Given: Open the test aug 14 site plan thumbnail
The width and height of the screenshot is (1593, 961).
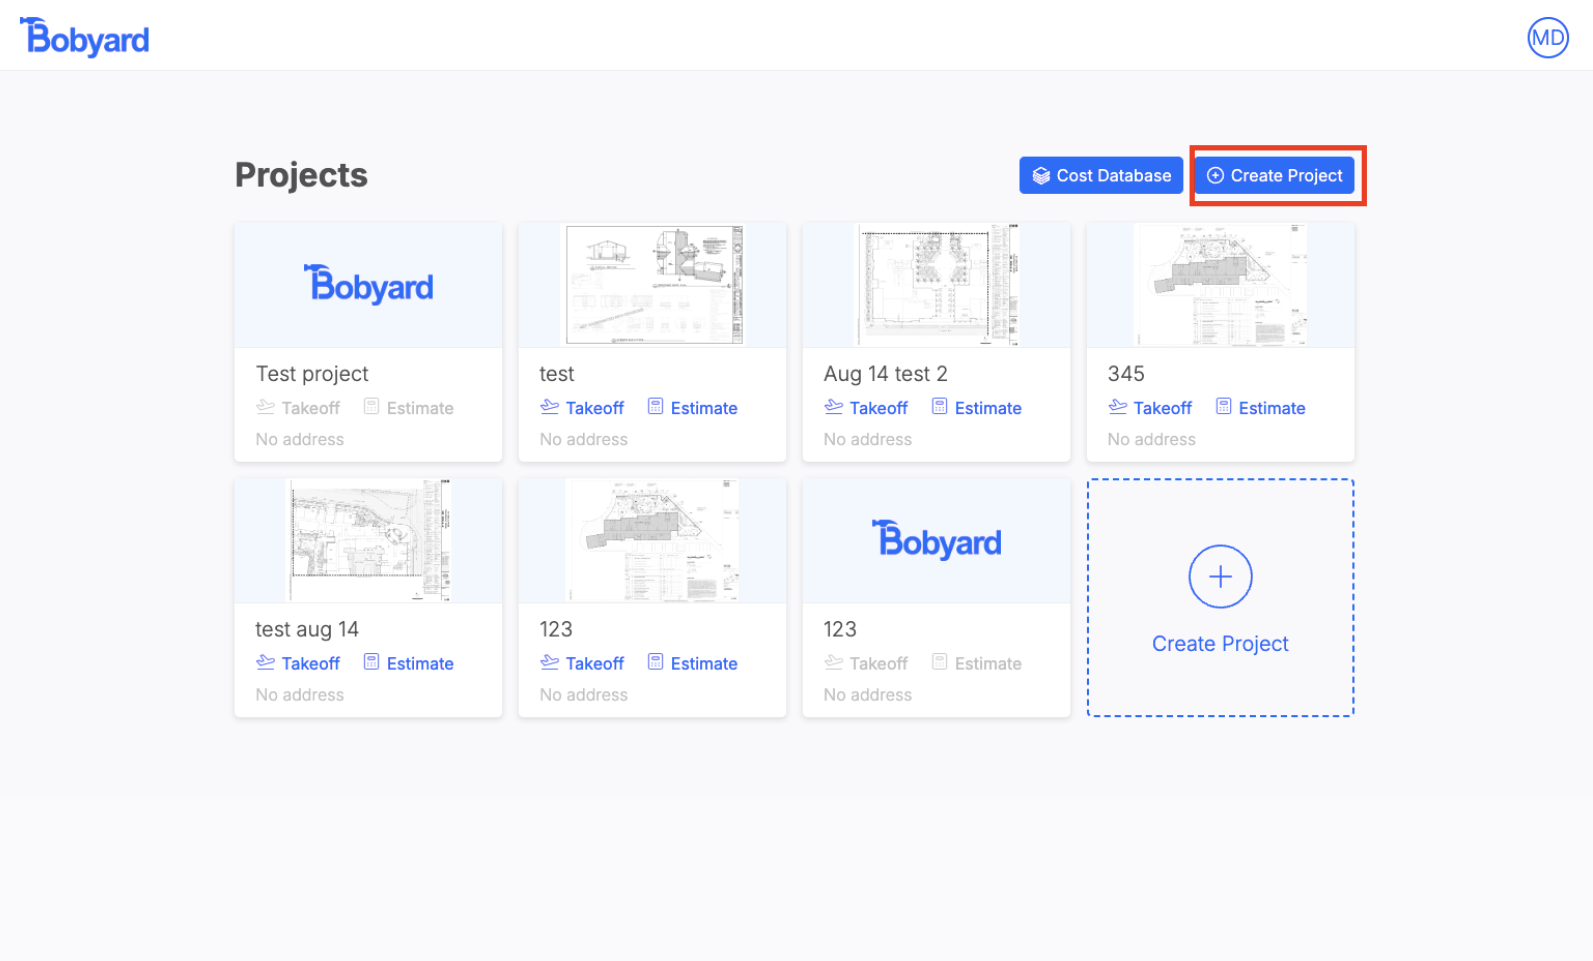Looking at the screenshot, I should 368,540.
